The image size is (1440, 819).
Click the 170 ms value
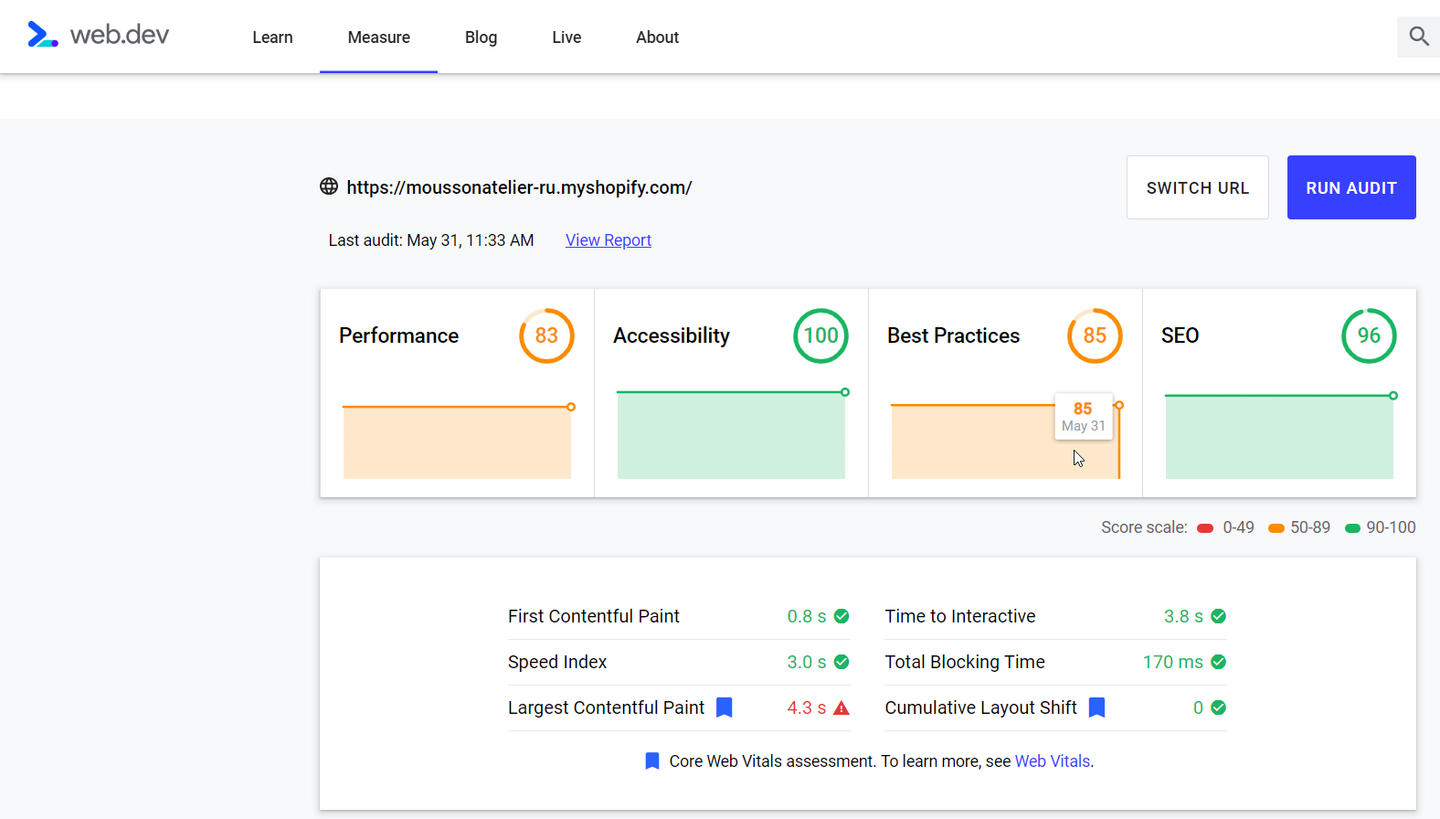click(x=1173, y=662)
